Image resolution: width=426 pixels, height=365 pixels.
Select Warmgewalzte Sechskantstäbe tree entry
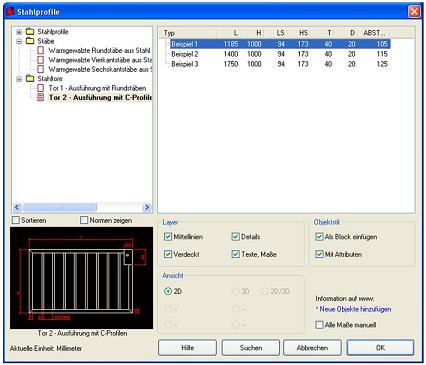tap(100, 69)
